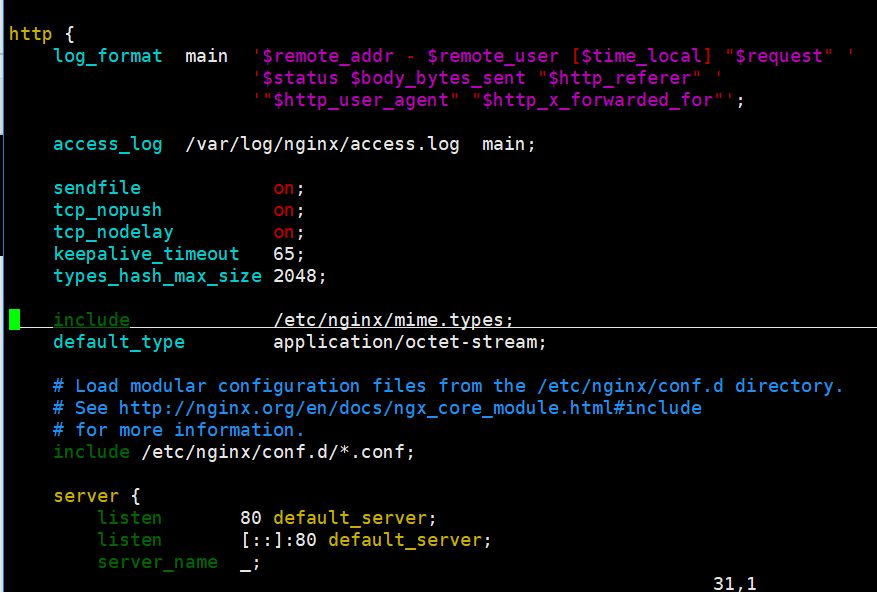Click the application/octet-stream value
Screen dimensions: 877x592
408,342
